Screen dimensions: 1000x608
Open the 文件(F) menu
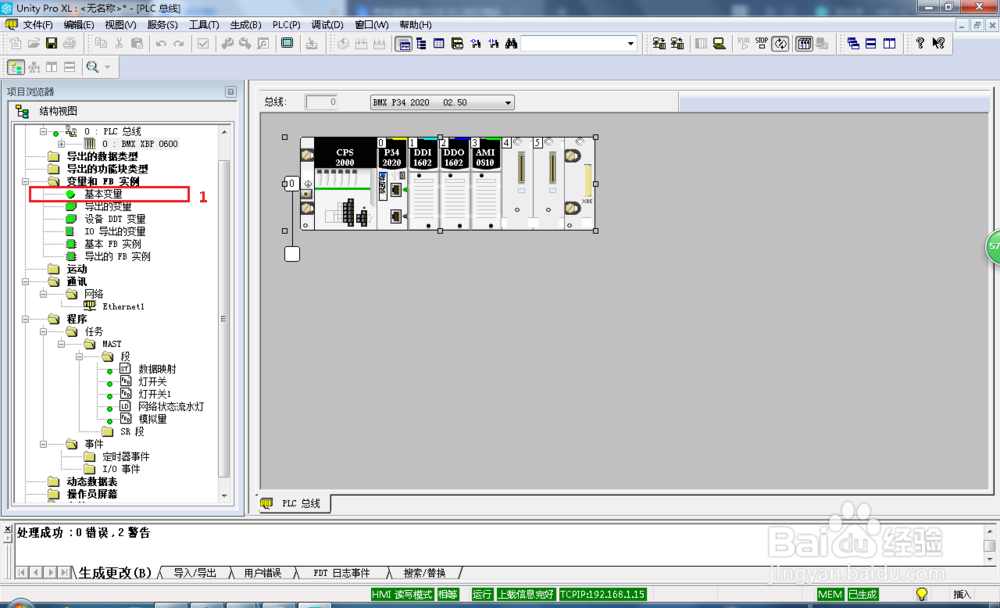pyautogui.click(x=38, y=25)
